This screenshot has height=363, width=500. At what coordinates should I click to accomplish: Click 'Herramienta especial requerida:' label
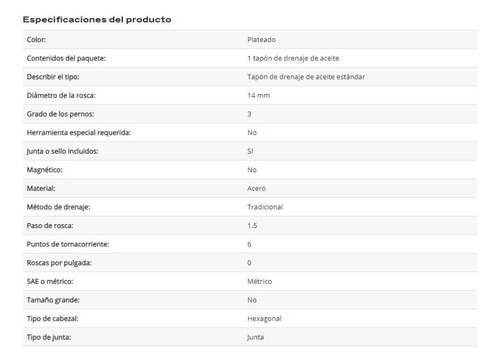(79, 133)
